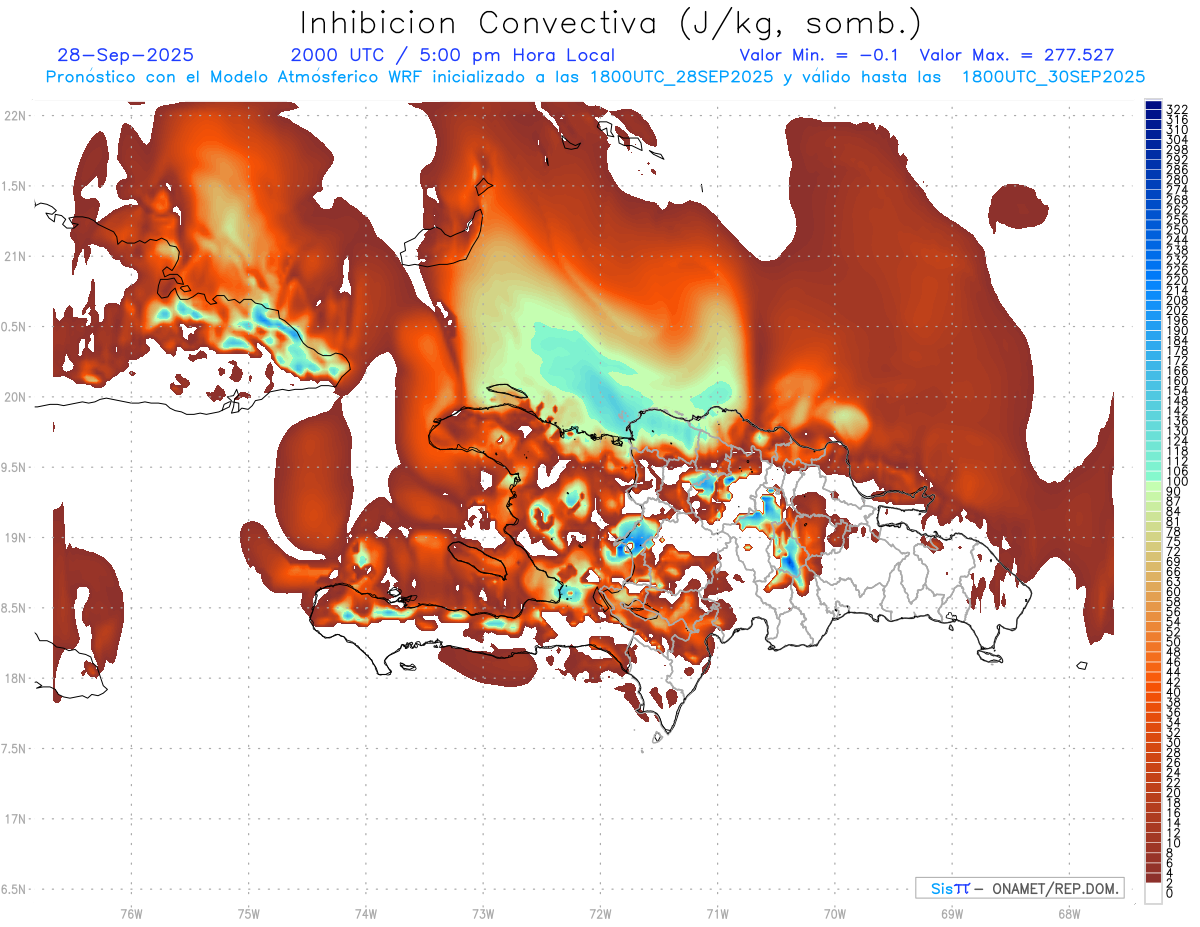This screenshot has height=927, width=1200.
Task: Click the '0.5N' latitude label
Action: pyautogui.click(x=14, y=327)
